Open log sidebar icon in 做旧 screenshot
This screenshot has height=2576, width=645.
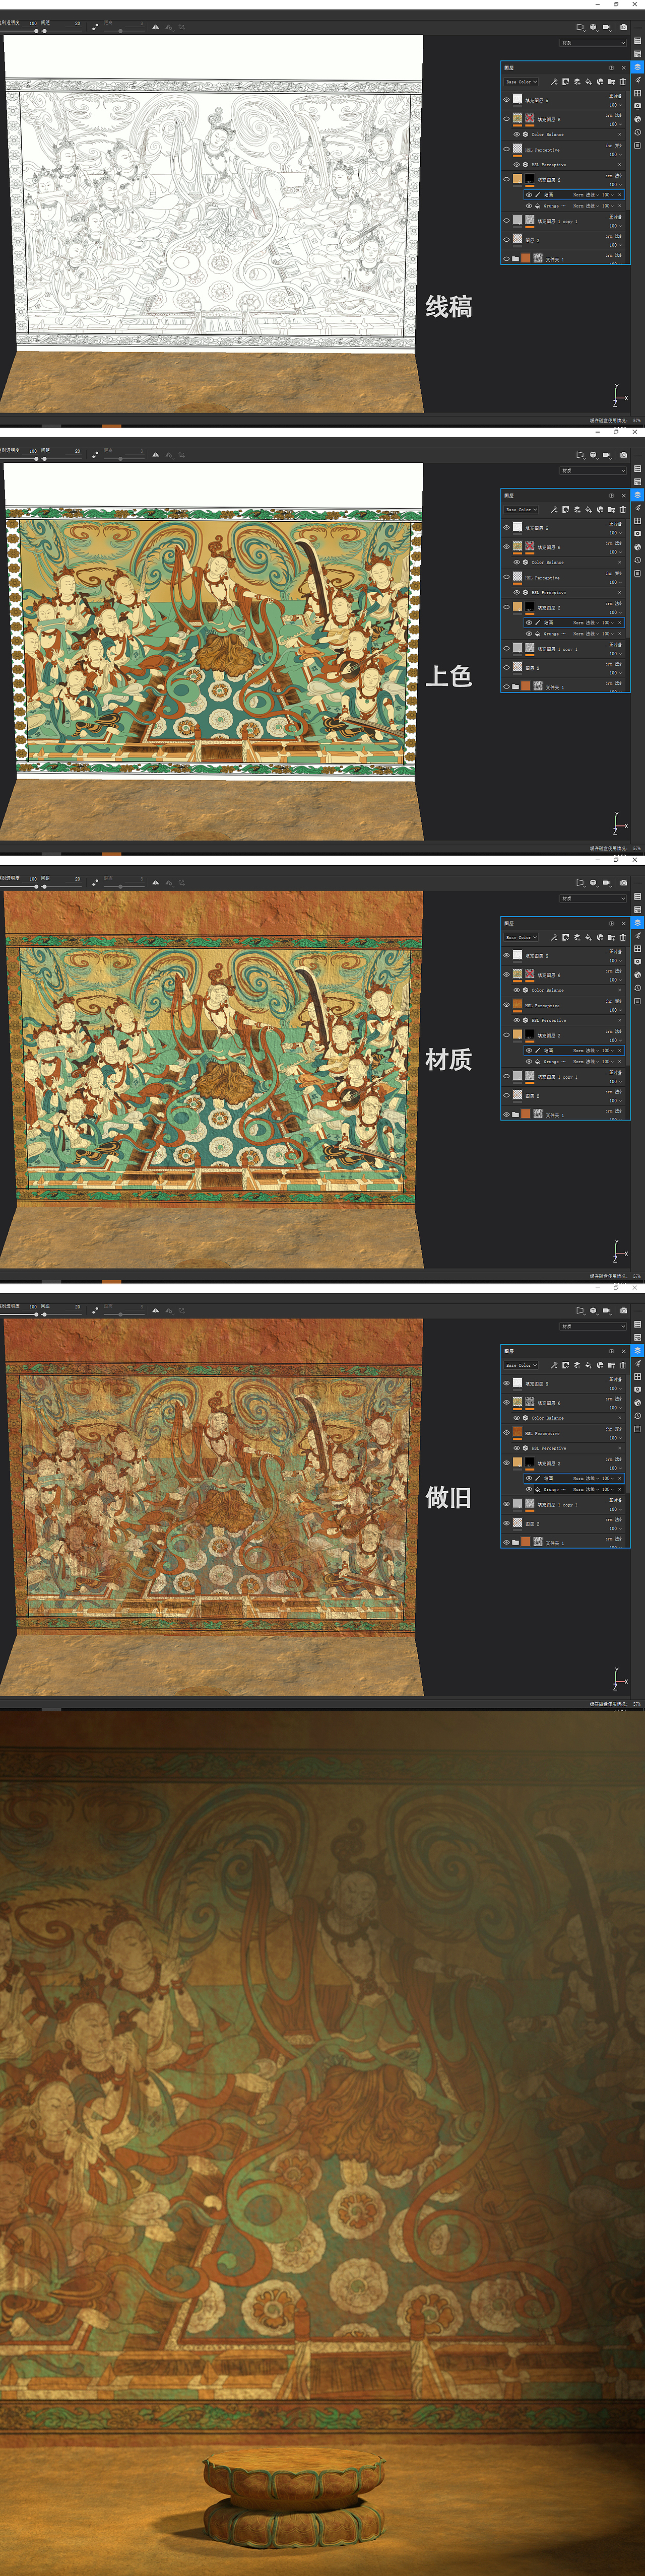637,1429
